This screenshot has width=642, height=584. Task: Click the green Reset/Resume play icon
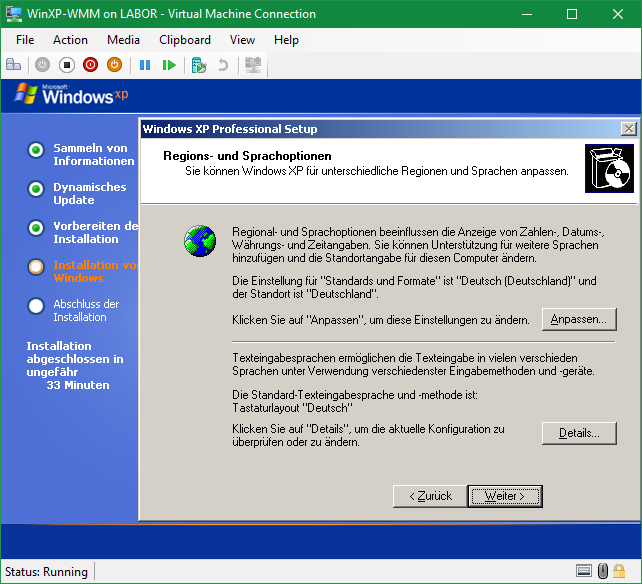click(169, 65)
